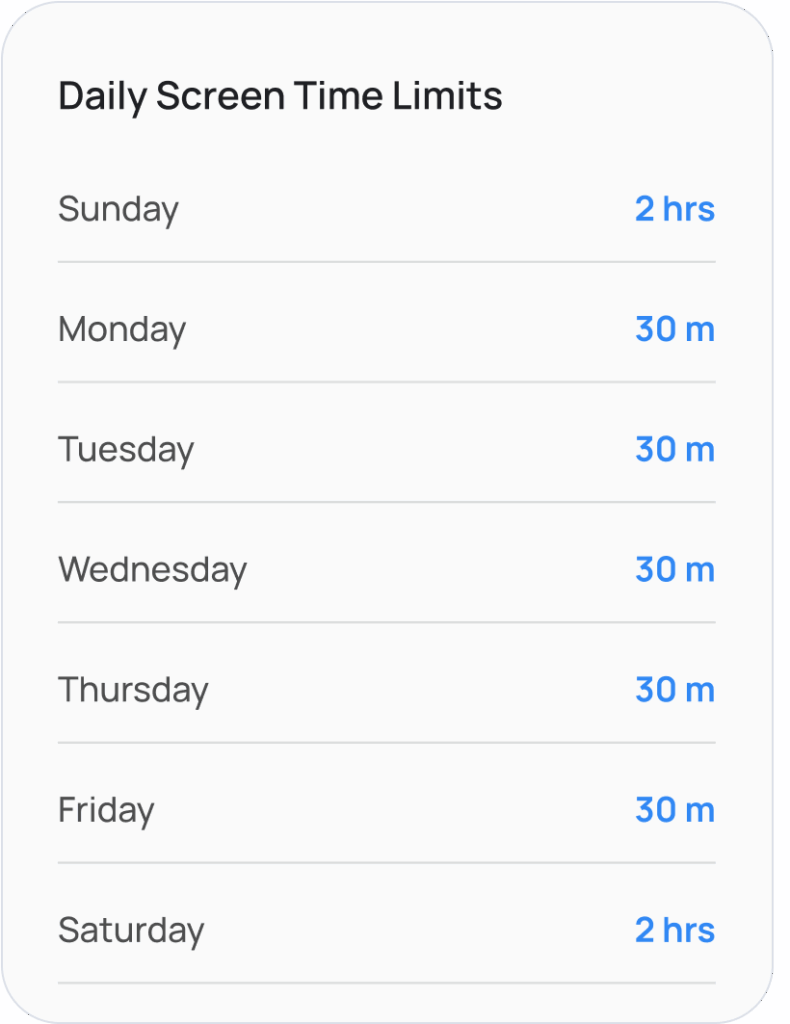This screenshot has height=1024, width=790.
Task: Open the Monday screen time row
Action: [386, 329]
